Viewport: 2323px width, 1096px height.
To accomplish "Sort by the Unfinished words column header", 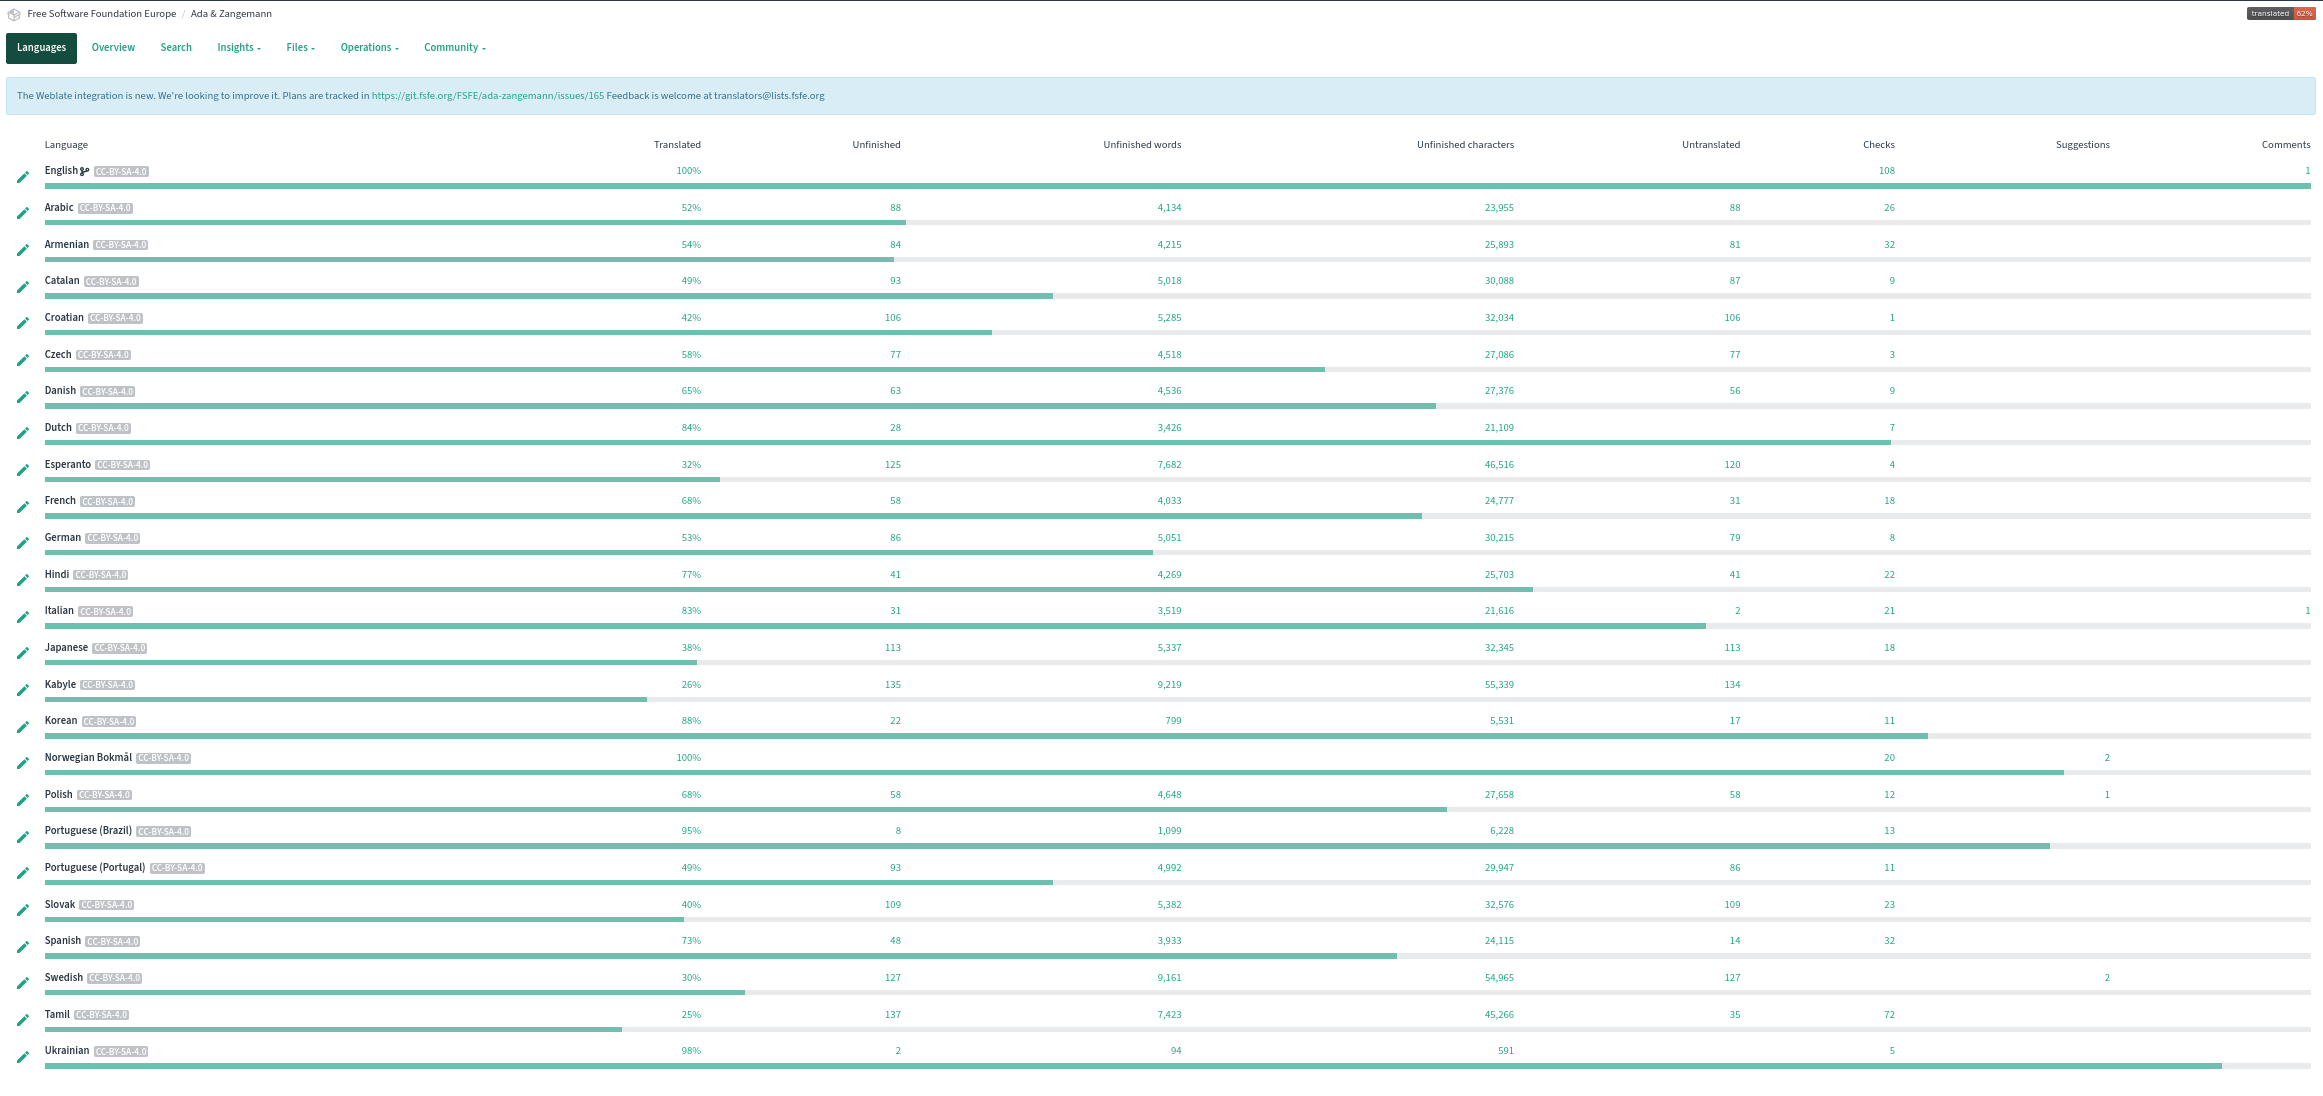I will point(1141,145).
